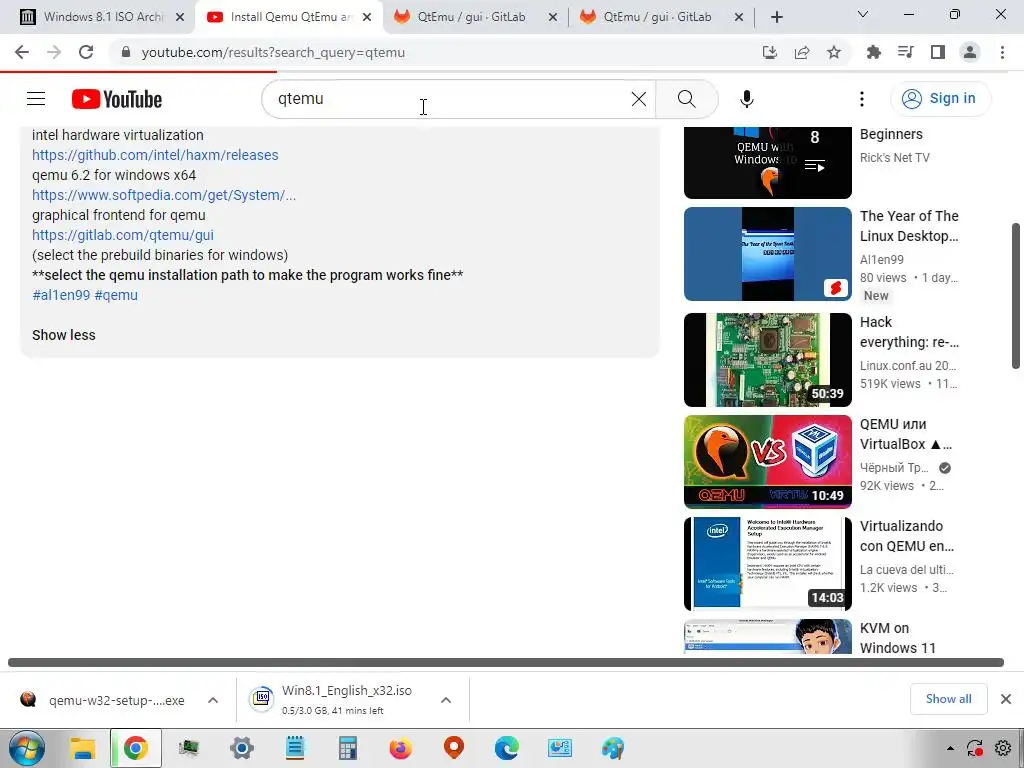Screen dimensions: 1024x768
Task: Open the Hack everything video thumbnail
Action: [768, 360]
